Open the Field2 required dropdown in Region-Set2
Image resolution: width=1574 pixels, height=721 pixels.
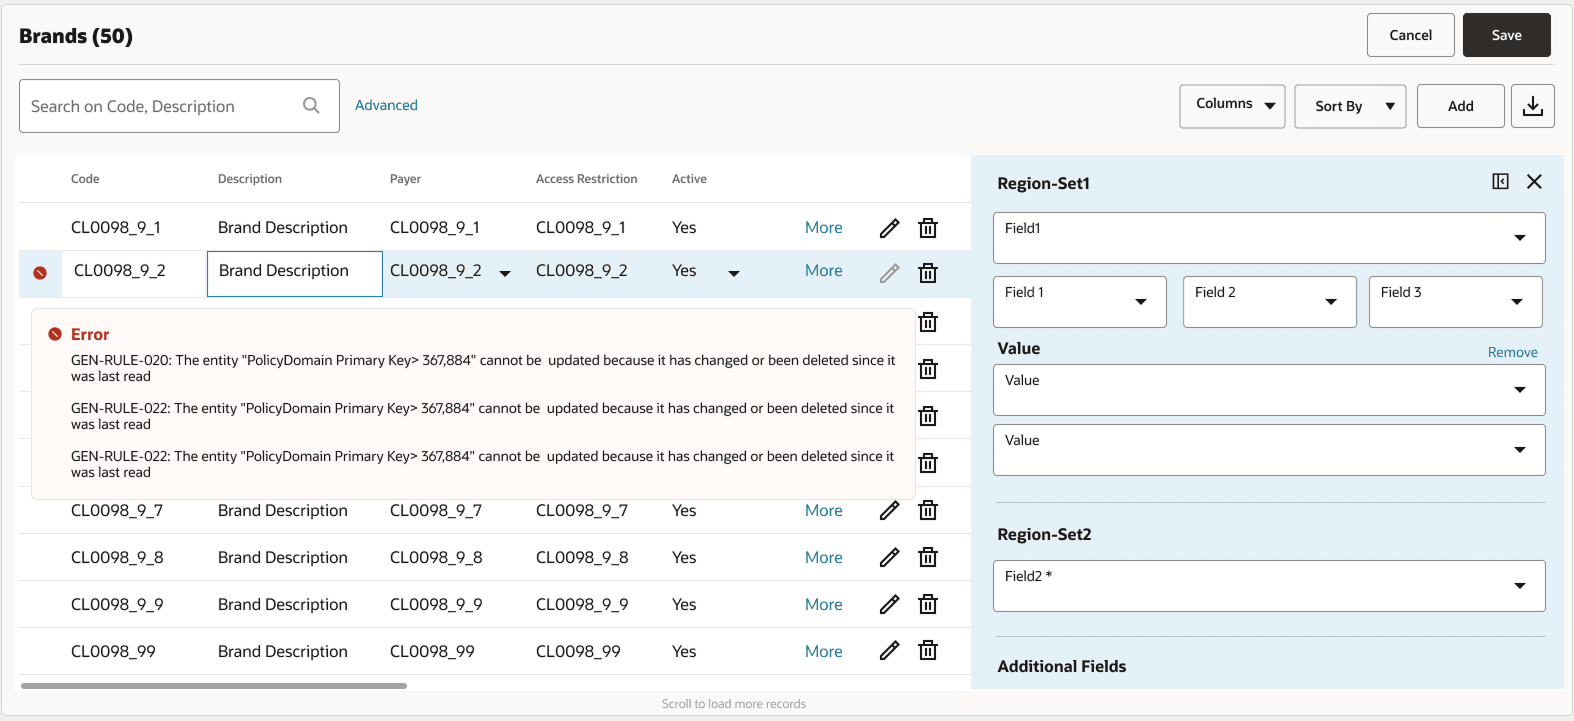(x=1269, y=586)
